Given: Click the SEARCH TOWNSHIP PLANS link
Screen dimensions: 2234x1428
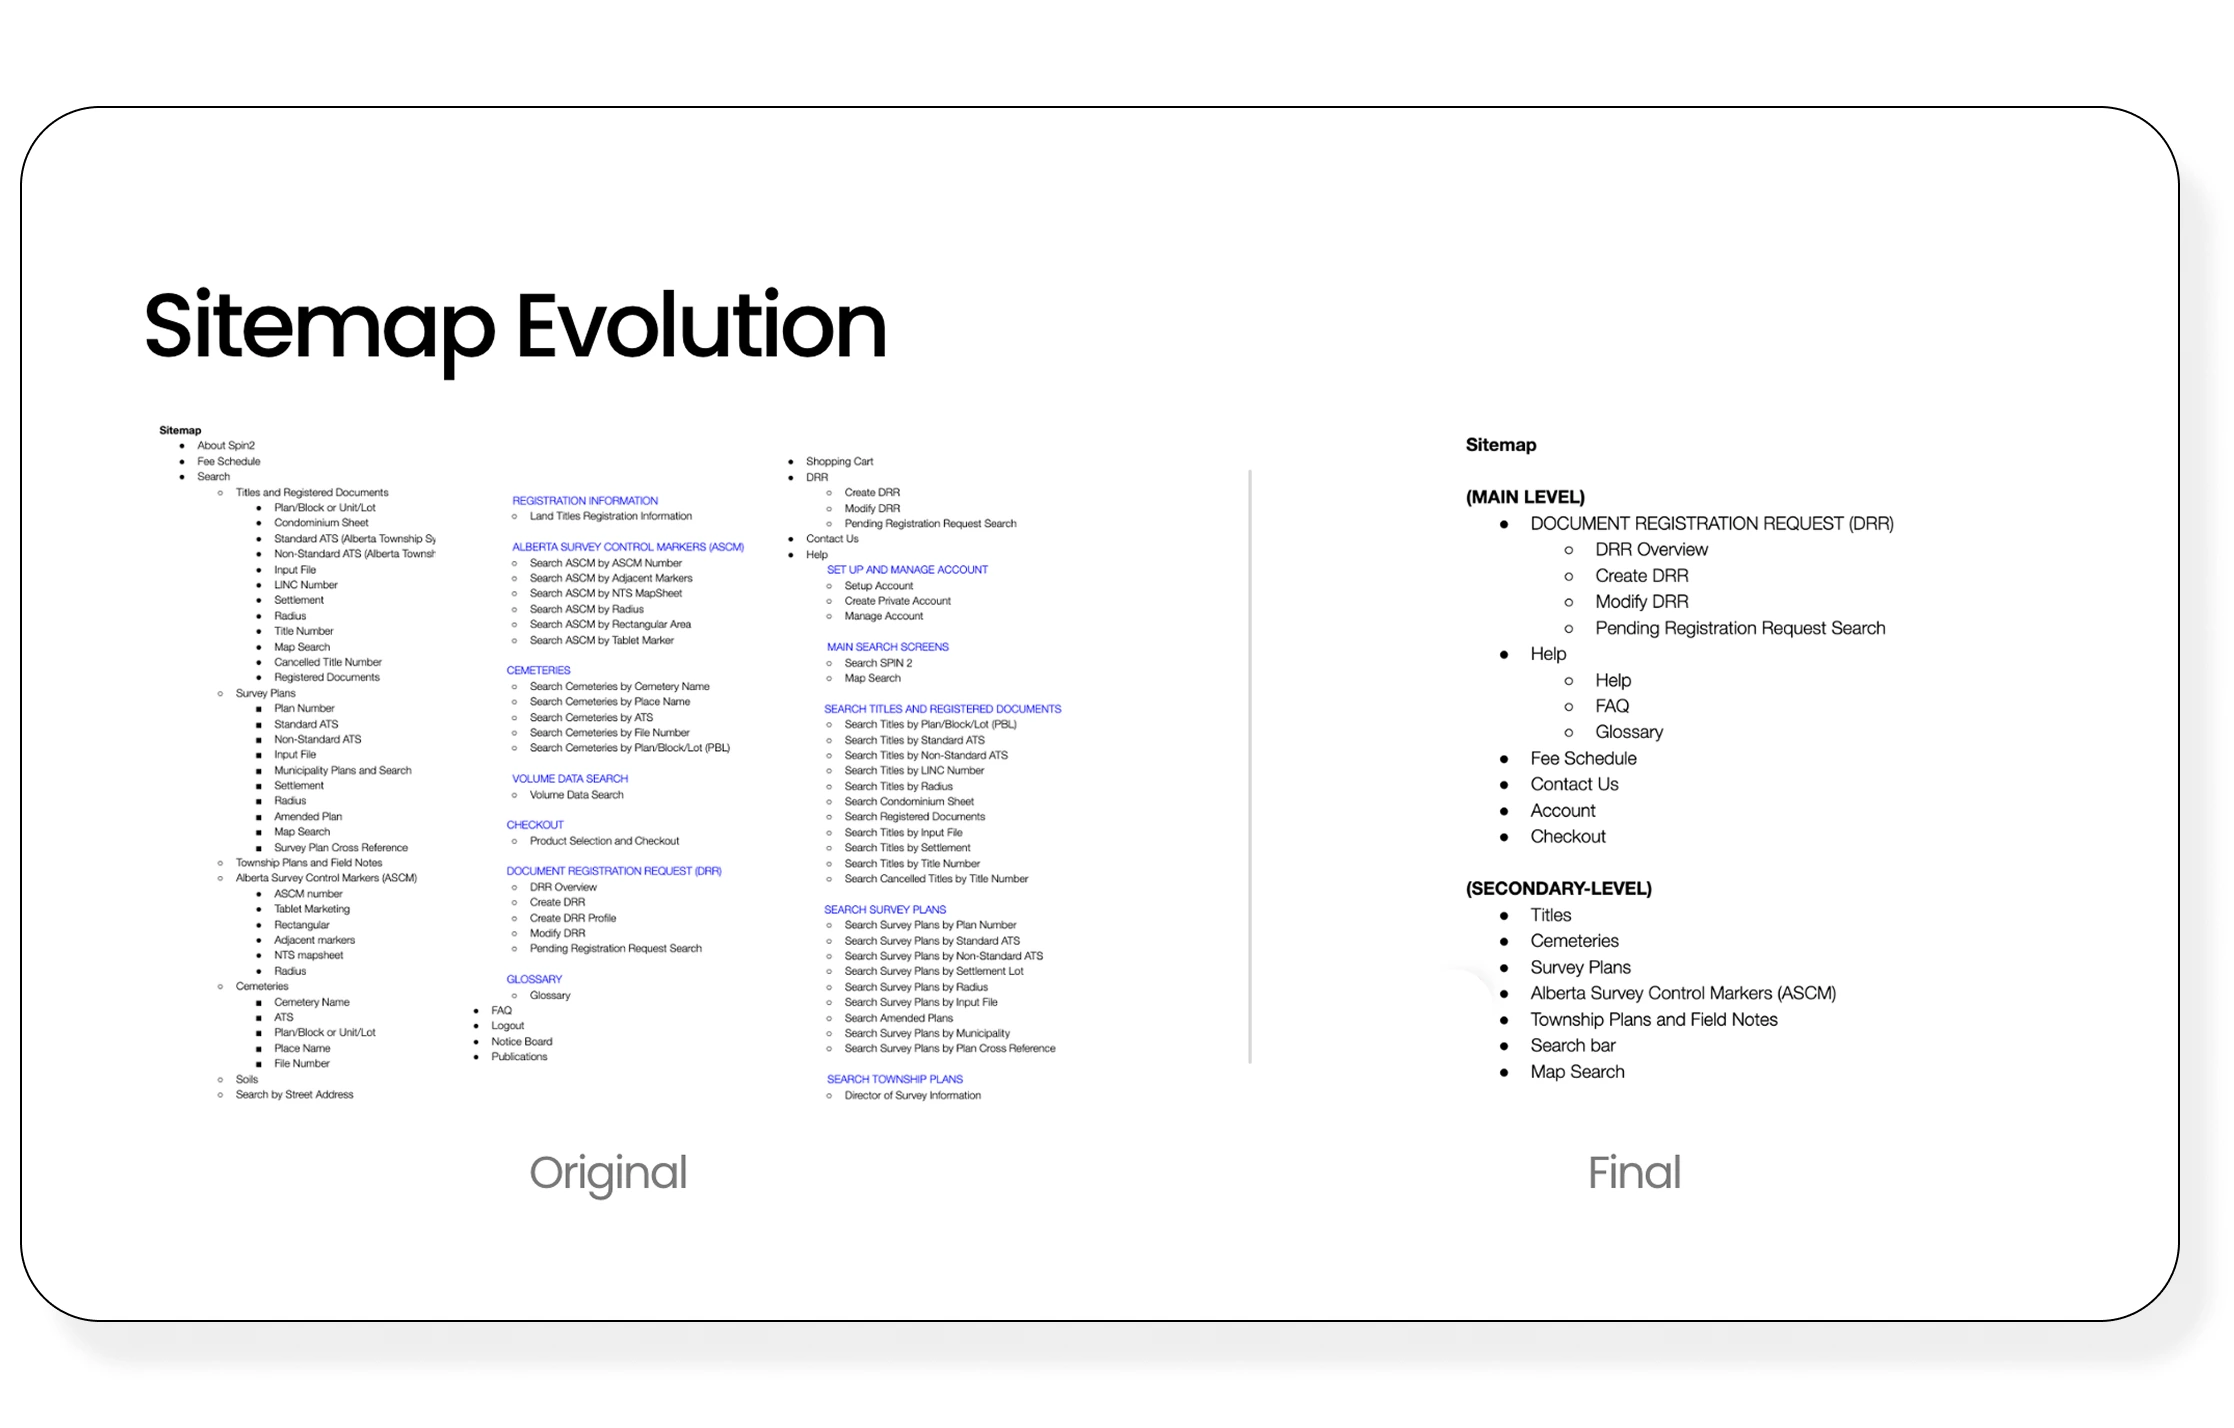Looking at the screenshot, I should pyautogui.click(x=894, y=1079).
